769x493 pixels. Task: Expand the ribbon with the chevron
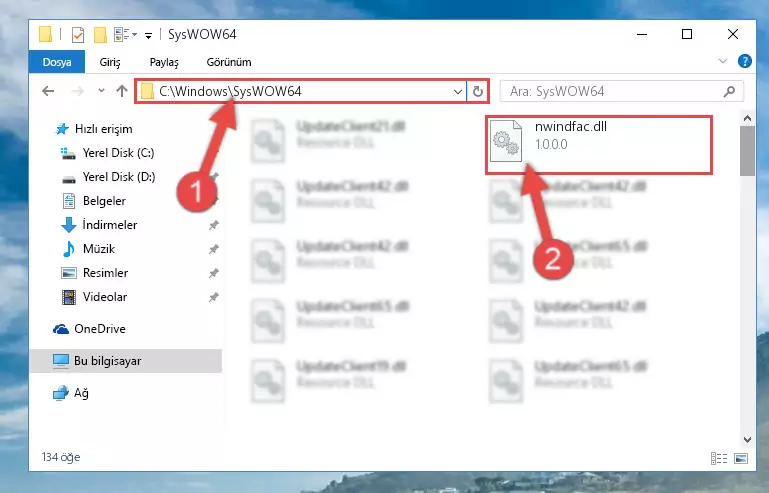point(722,61)
